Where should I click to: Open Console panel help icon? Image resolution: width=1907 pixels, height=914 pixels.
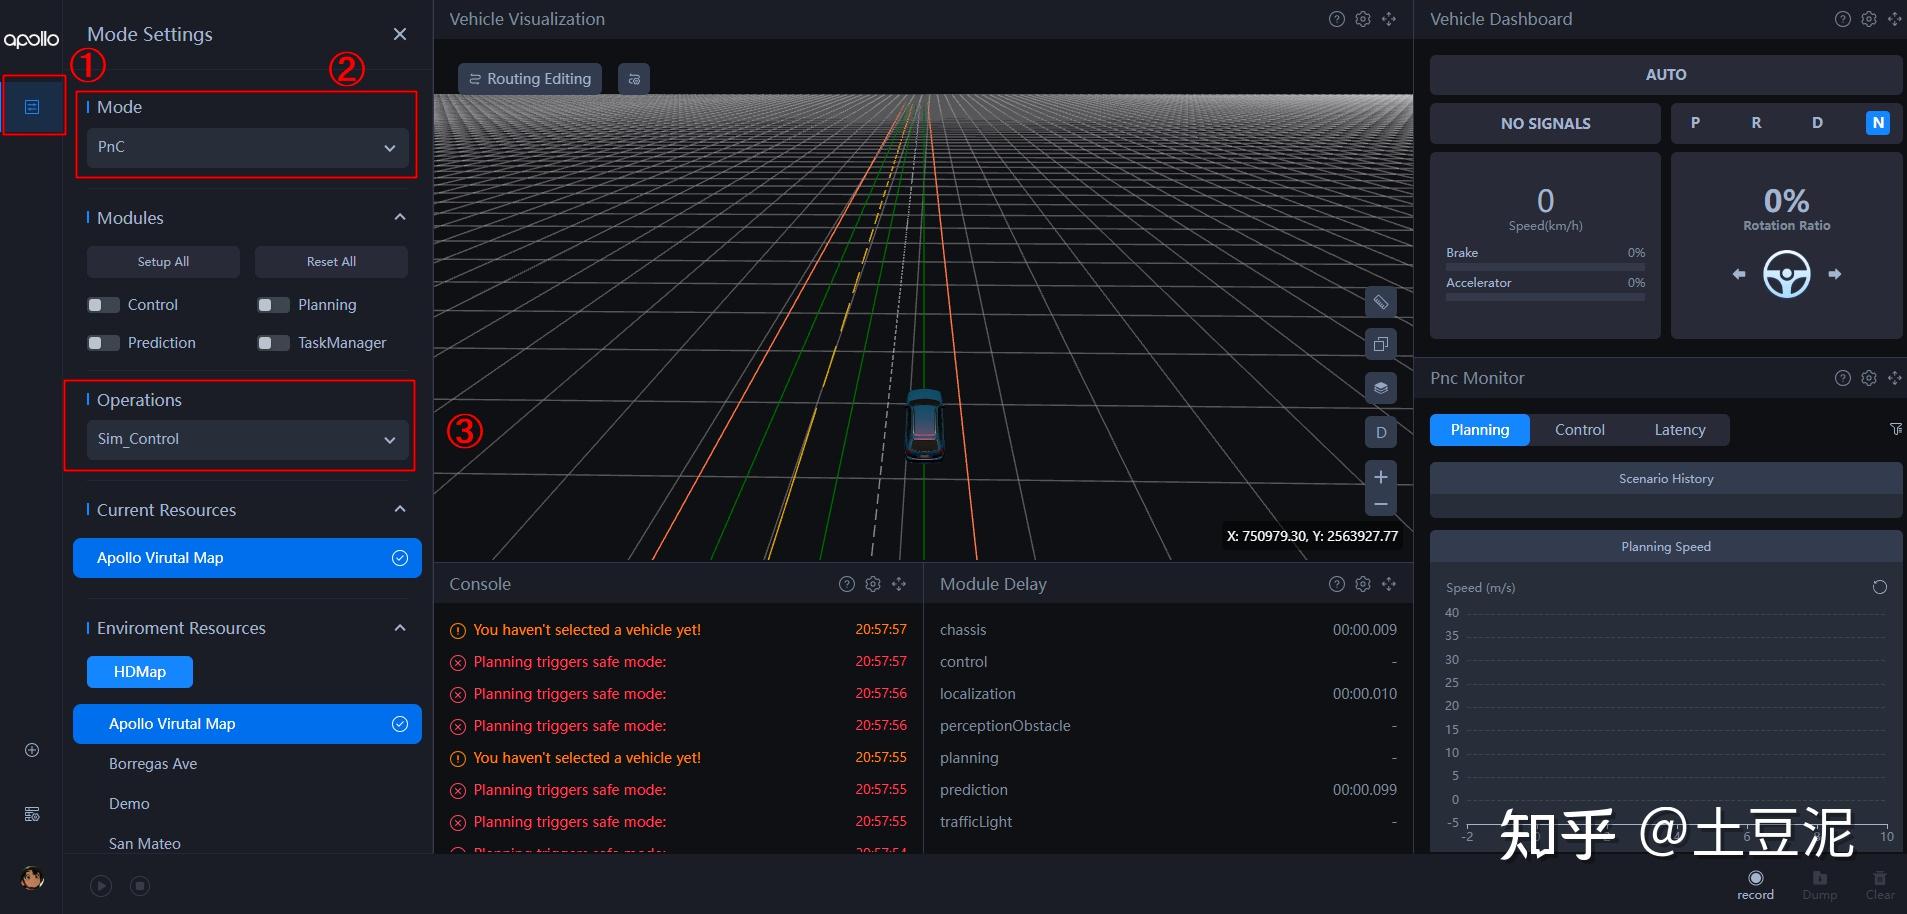(847, 584)
